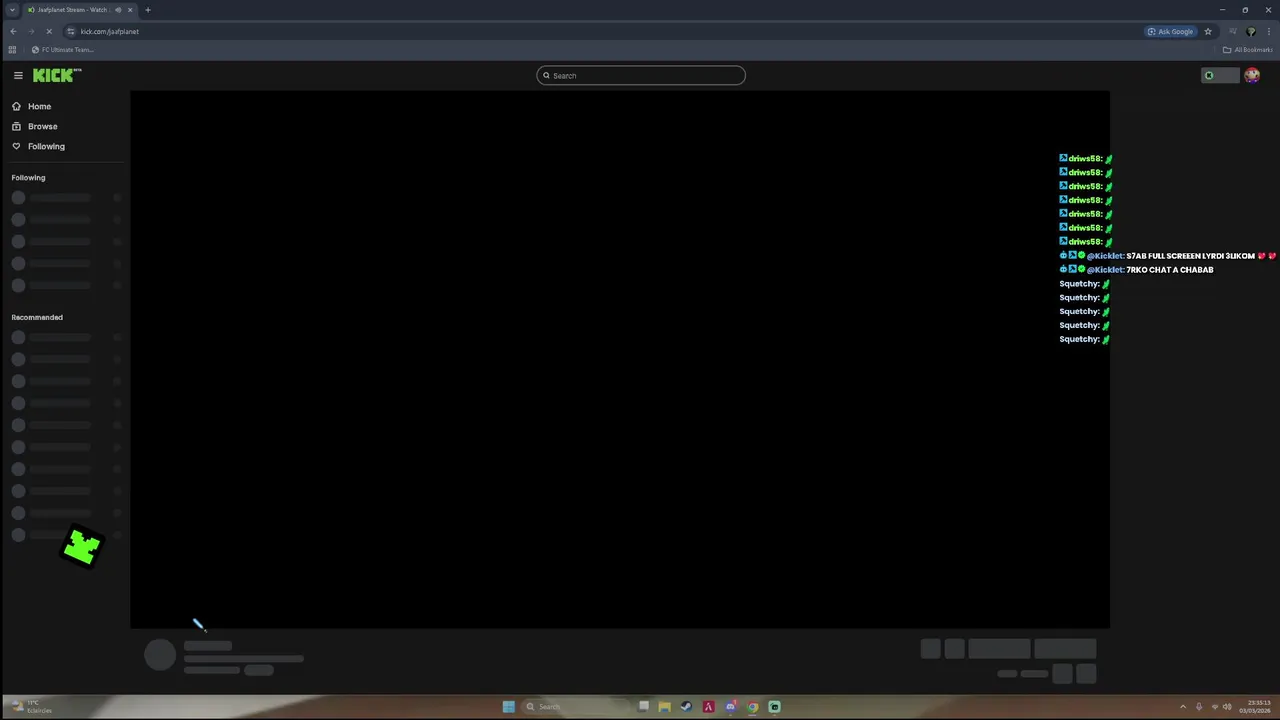
Task: Open Discord from the taskbar
Action: pyautogui.click(x=731, y=707)
